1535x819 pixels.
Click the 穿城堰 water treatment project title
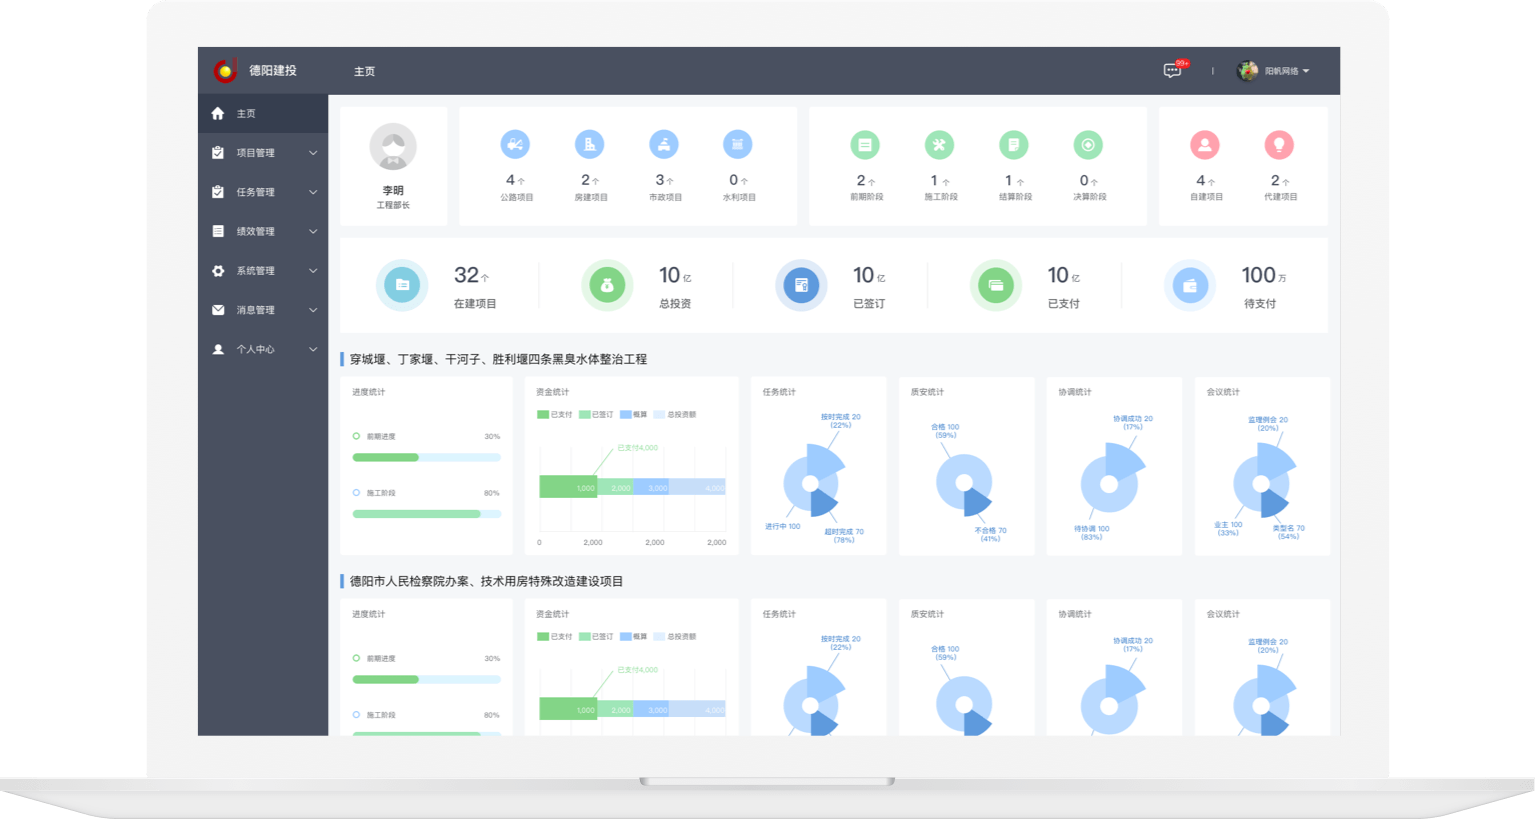click(498, 359)
